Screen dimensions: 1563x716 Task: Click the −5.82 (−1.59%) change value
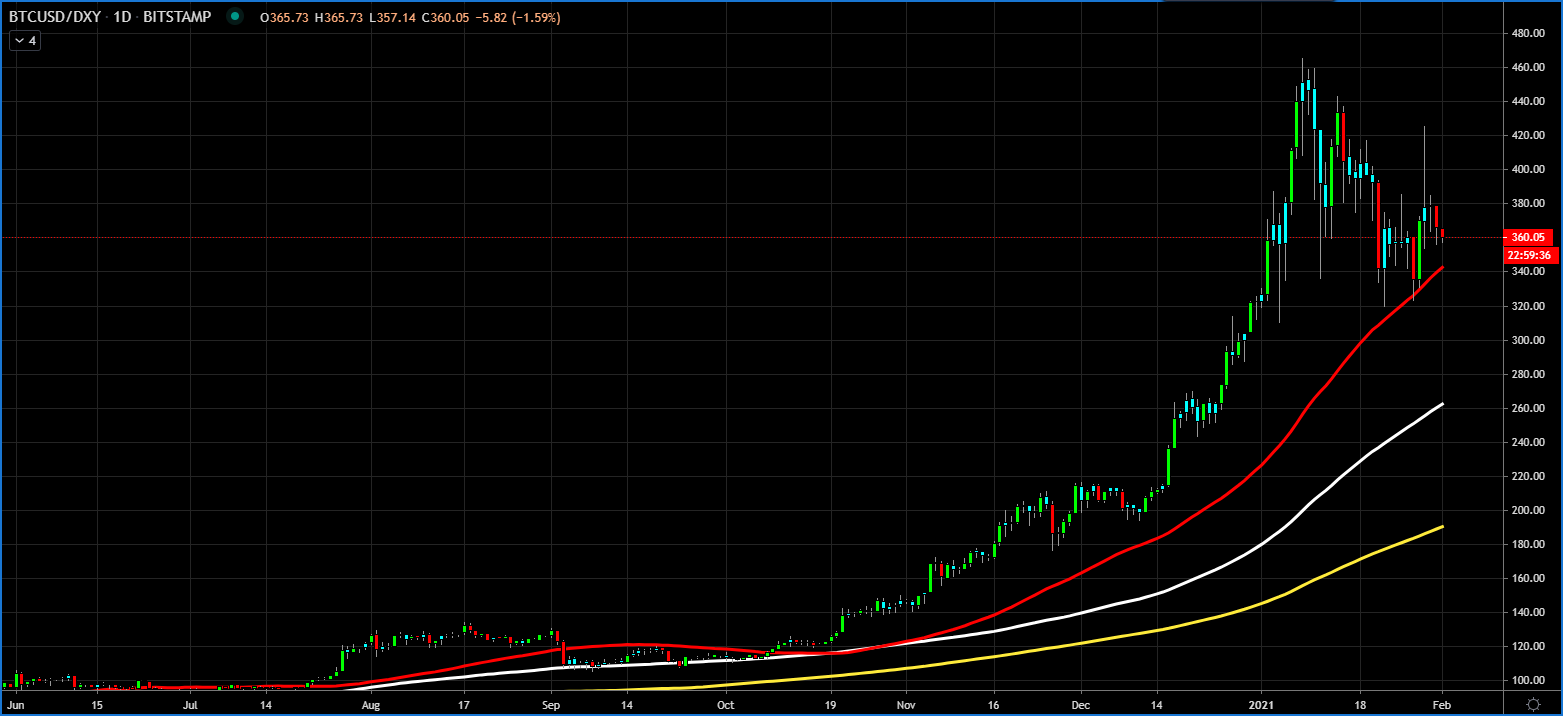click(516, 16)
